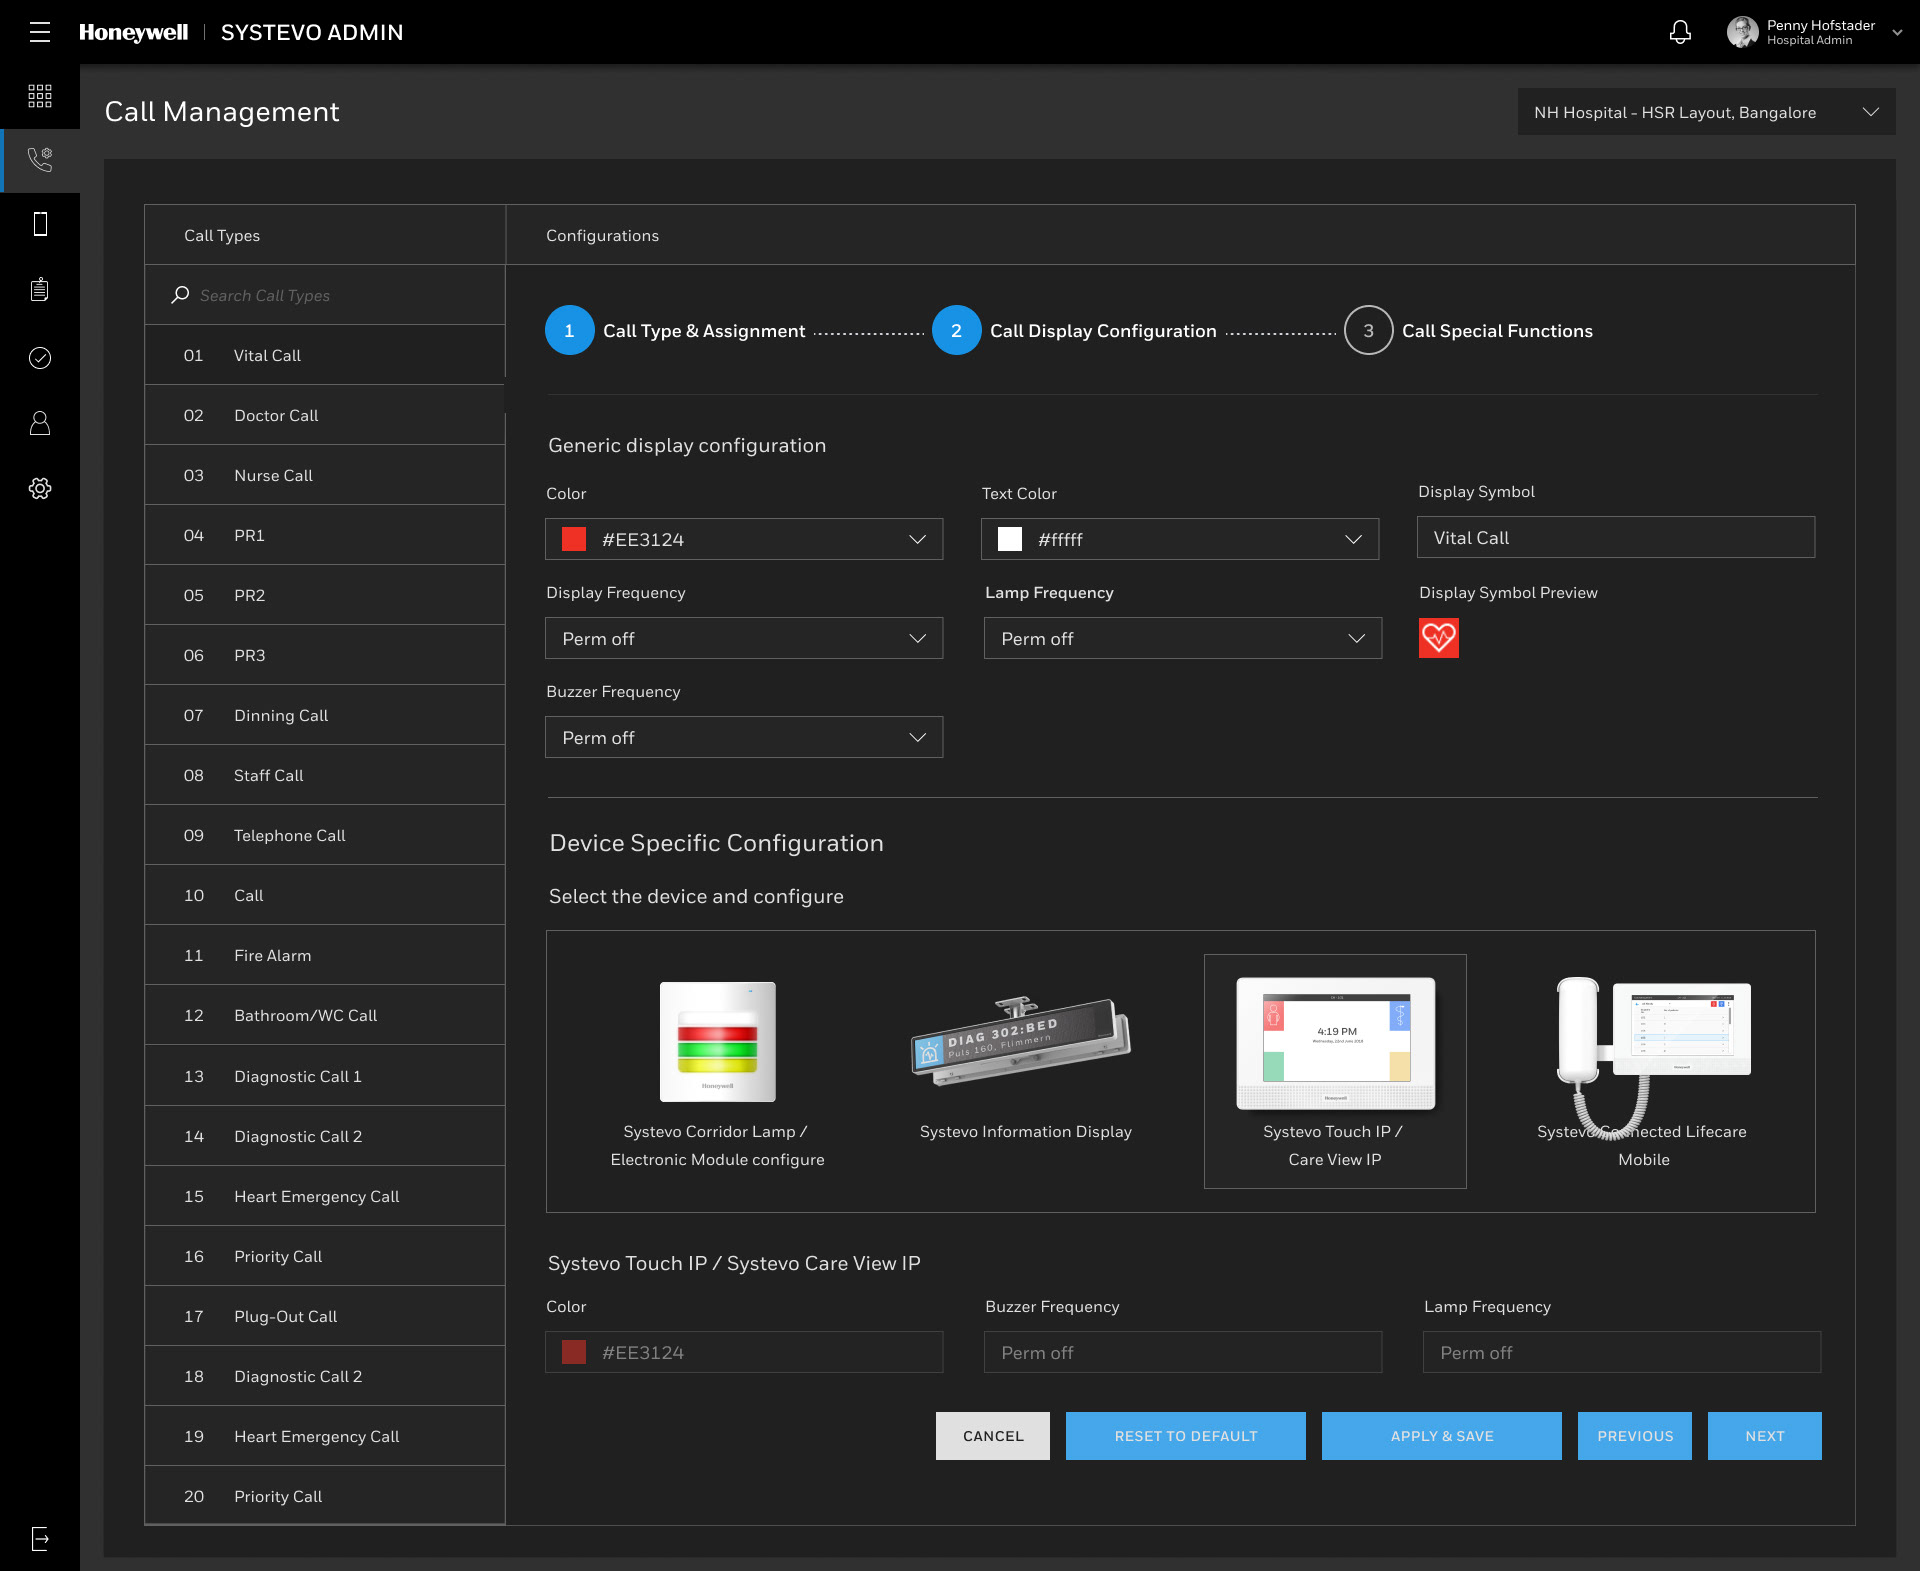Return to step 1 Call Type & Assignment
This screenshot has width=1920, height=1571.
coord(569,330)
